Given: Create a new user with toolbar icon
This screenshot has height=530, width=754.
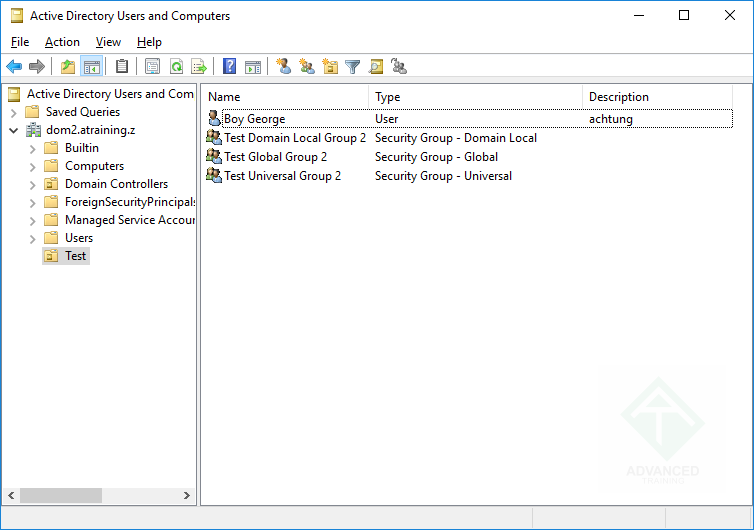Looking at the screenshot, I should point(284,67).
